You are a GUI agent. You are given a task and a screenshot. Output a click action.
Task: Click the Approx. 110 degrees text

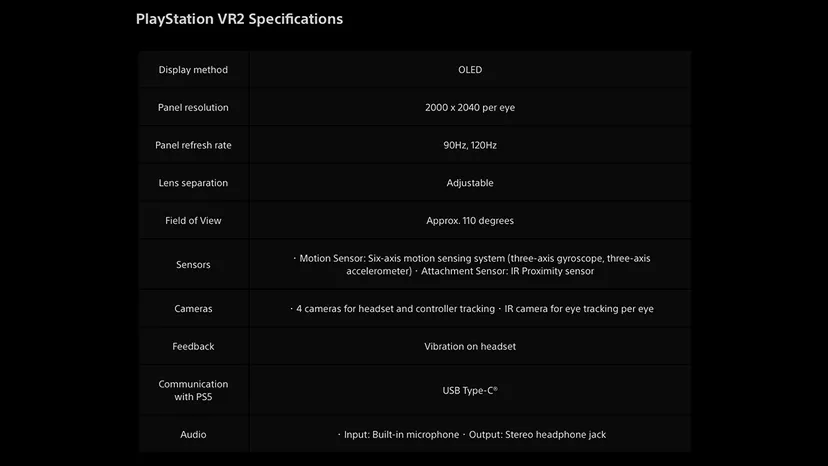pyautogui.click(x=470, y=221)
